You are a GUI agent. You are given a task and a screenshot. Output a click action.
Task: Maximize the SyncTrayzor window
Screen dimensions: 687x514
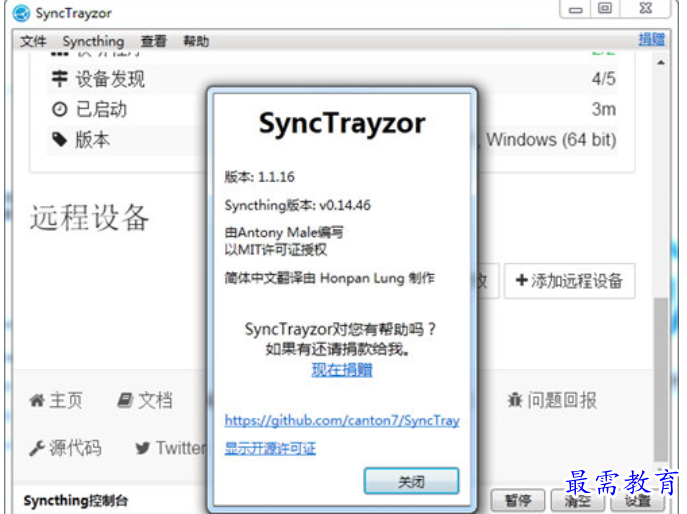pyautogui.click(x=605, y=9)
